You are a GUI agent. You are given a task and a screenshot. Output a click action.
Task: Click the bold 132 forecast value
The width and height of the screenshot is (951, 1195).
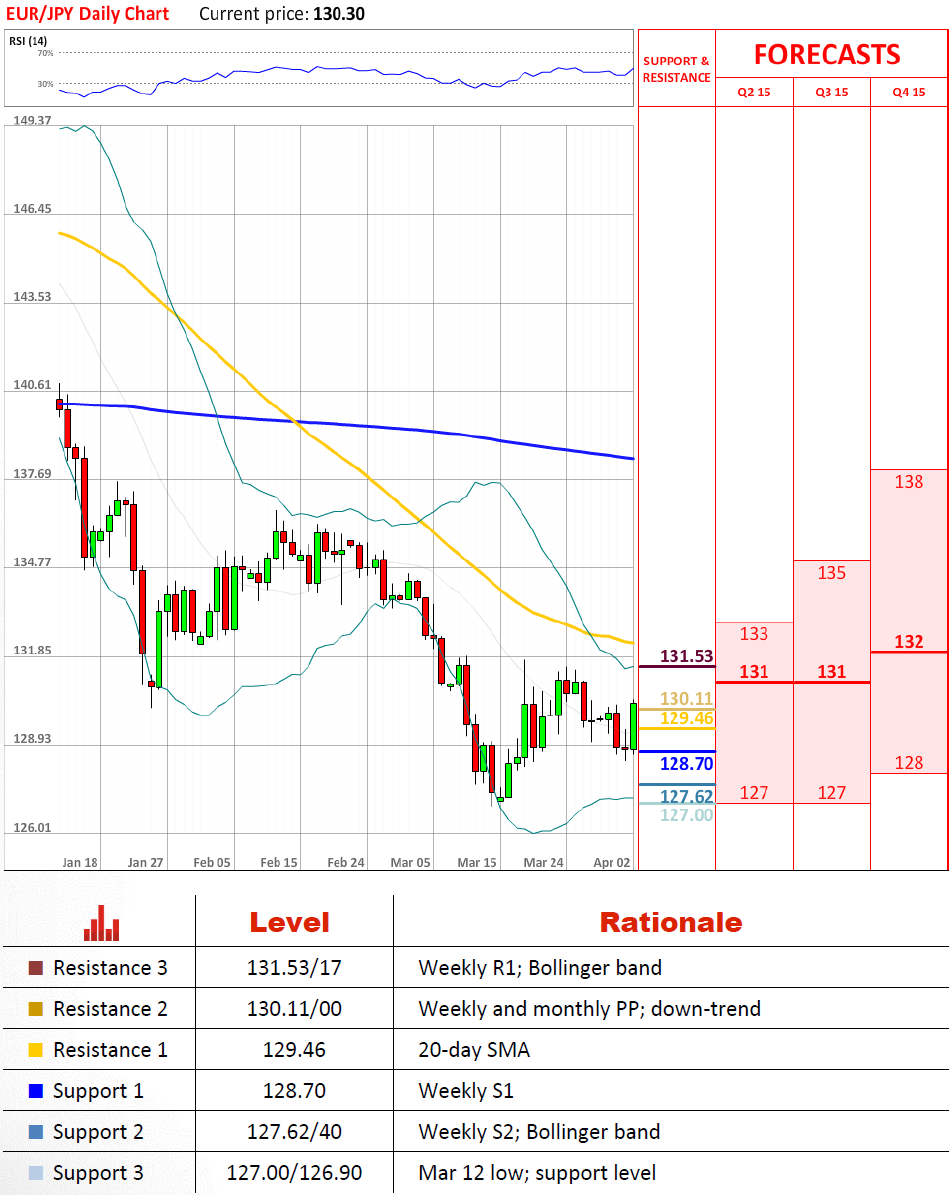pos(908,642)
